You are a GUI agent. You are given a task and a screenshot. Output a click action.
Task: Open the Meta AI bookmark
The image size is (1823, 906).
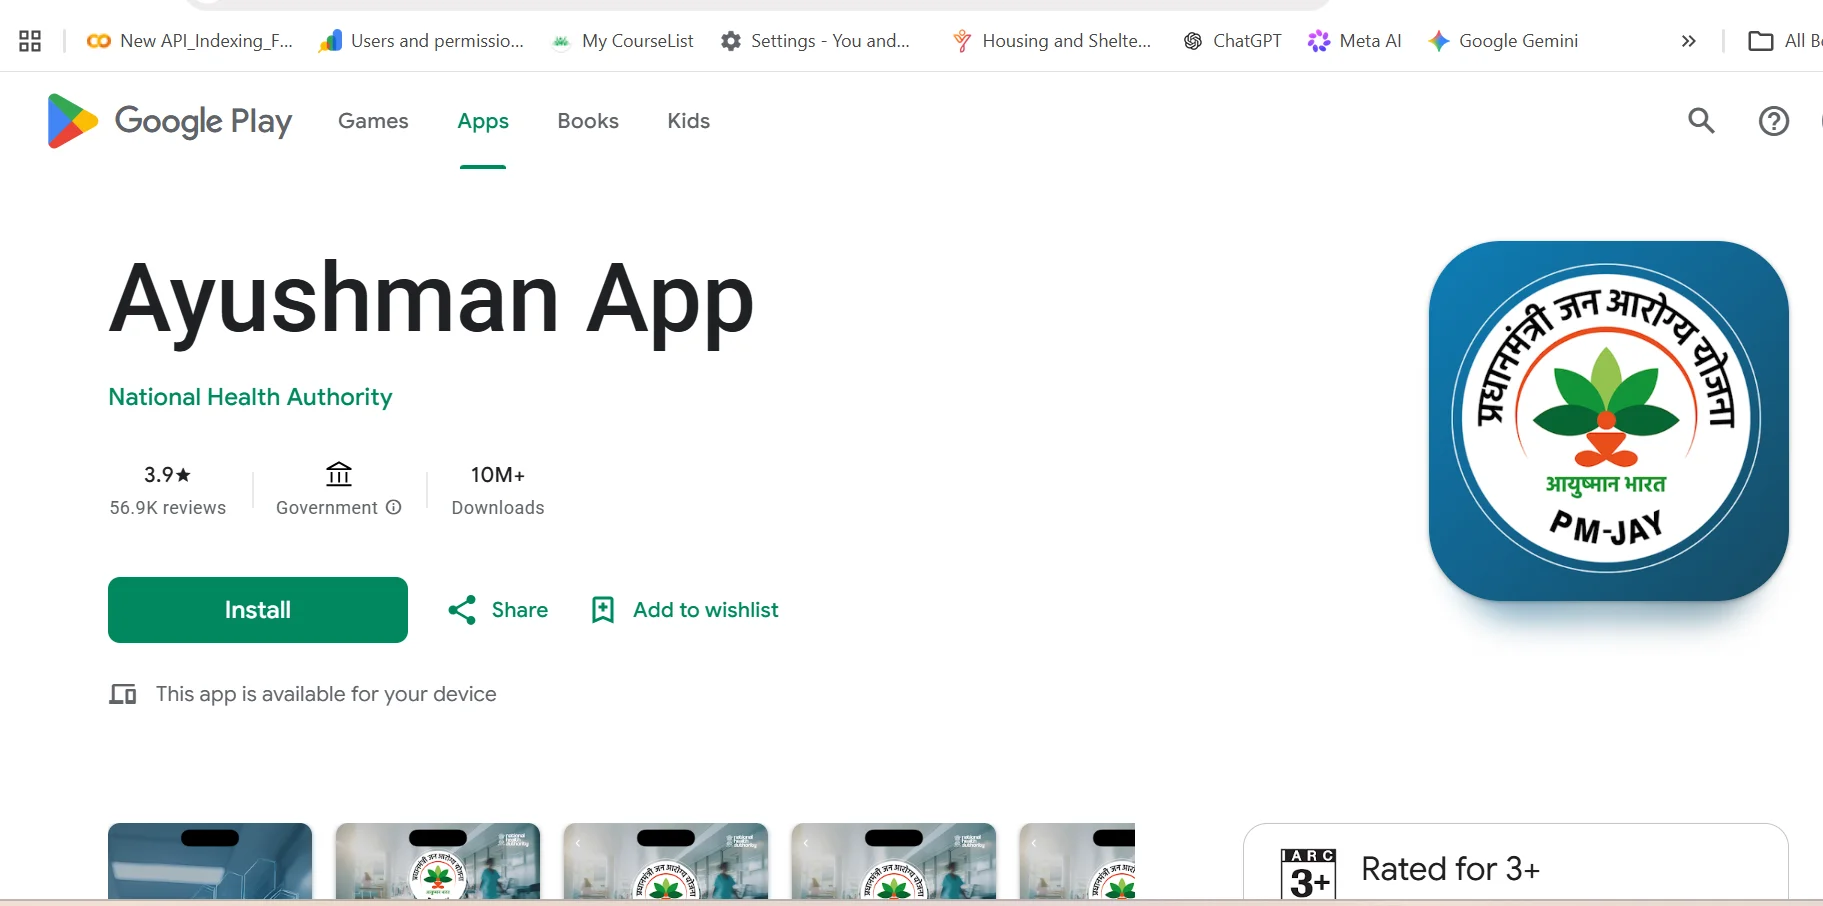pyautogui.click(x=1355, y=41)
